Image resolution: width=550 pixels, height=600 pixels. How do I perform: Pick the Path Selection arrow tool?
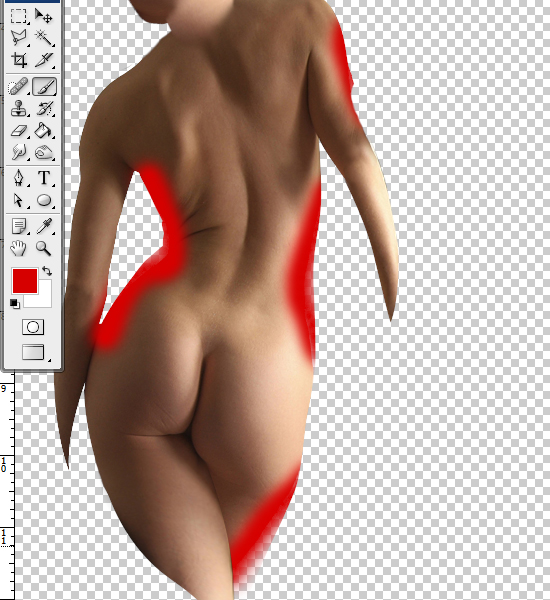18,200
